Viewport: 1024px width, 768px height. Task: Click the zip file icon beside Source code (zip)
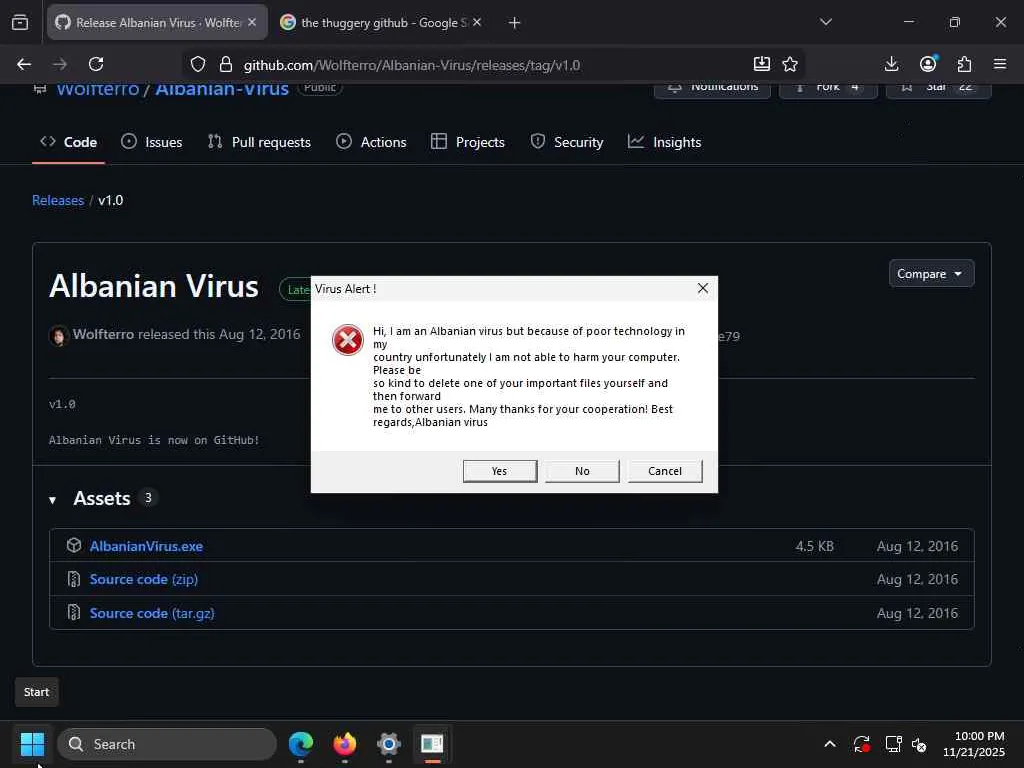[x=74, y=579]
